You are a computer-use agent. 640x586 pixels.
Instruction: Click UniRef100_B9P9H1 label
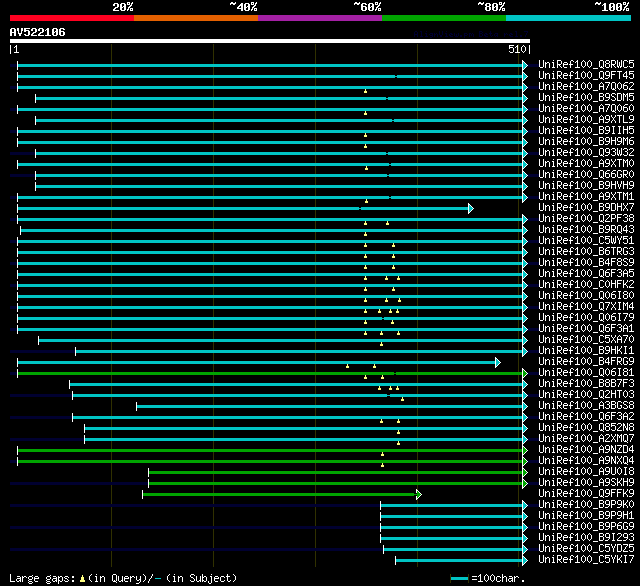click(586, 516)
